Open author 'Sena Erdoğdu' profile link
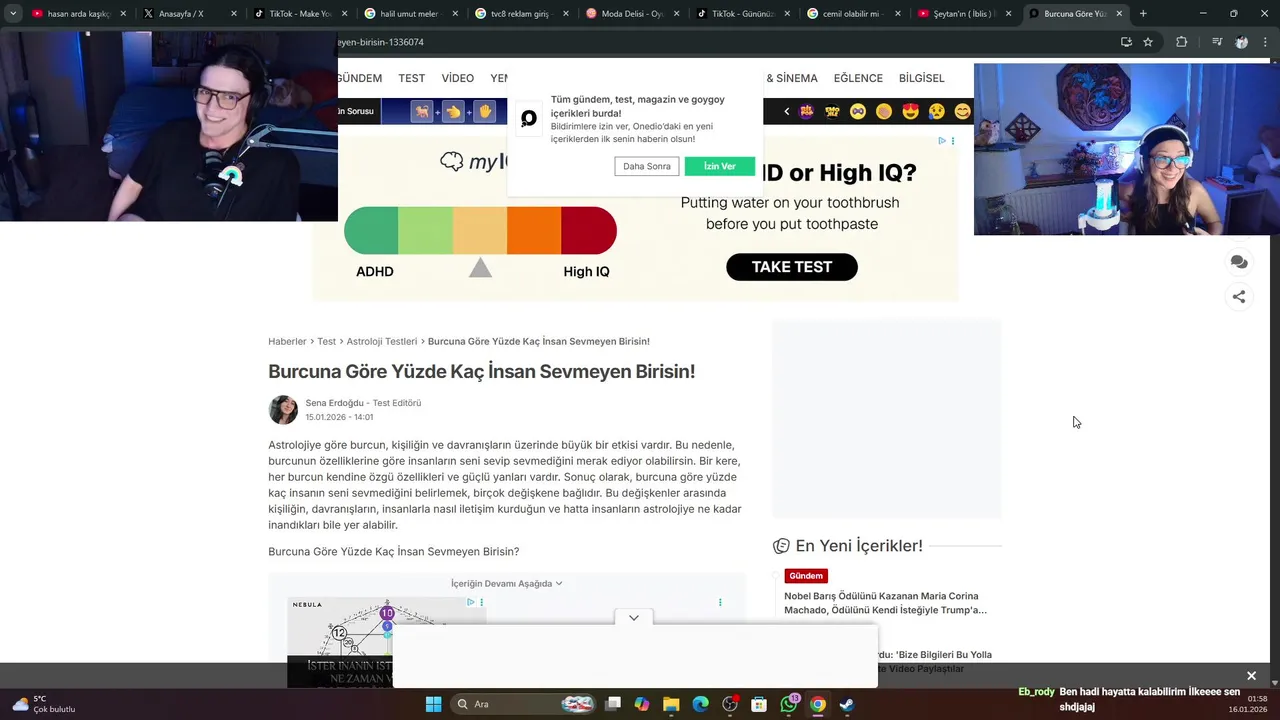Screen dimensions: 1280x720 coord(335,403)
